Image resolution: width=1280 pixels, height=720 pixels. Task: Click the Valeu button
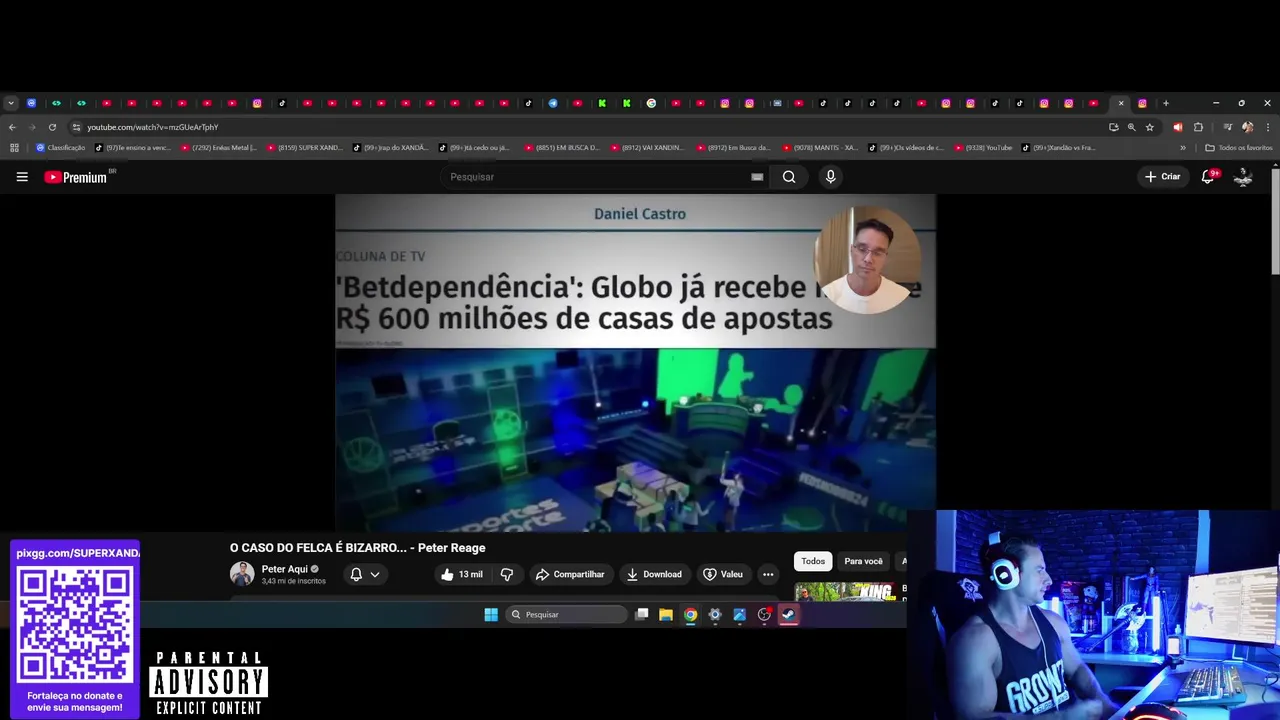point(723,574)
